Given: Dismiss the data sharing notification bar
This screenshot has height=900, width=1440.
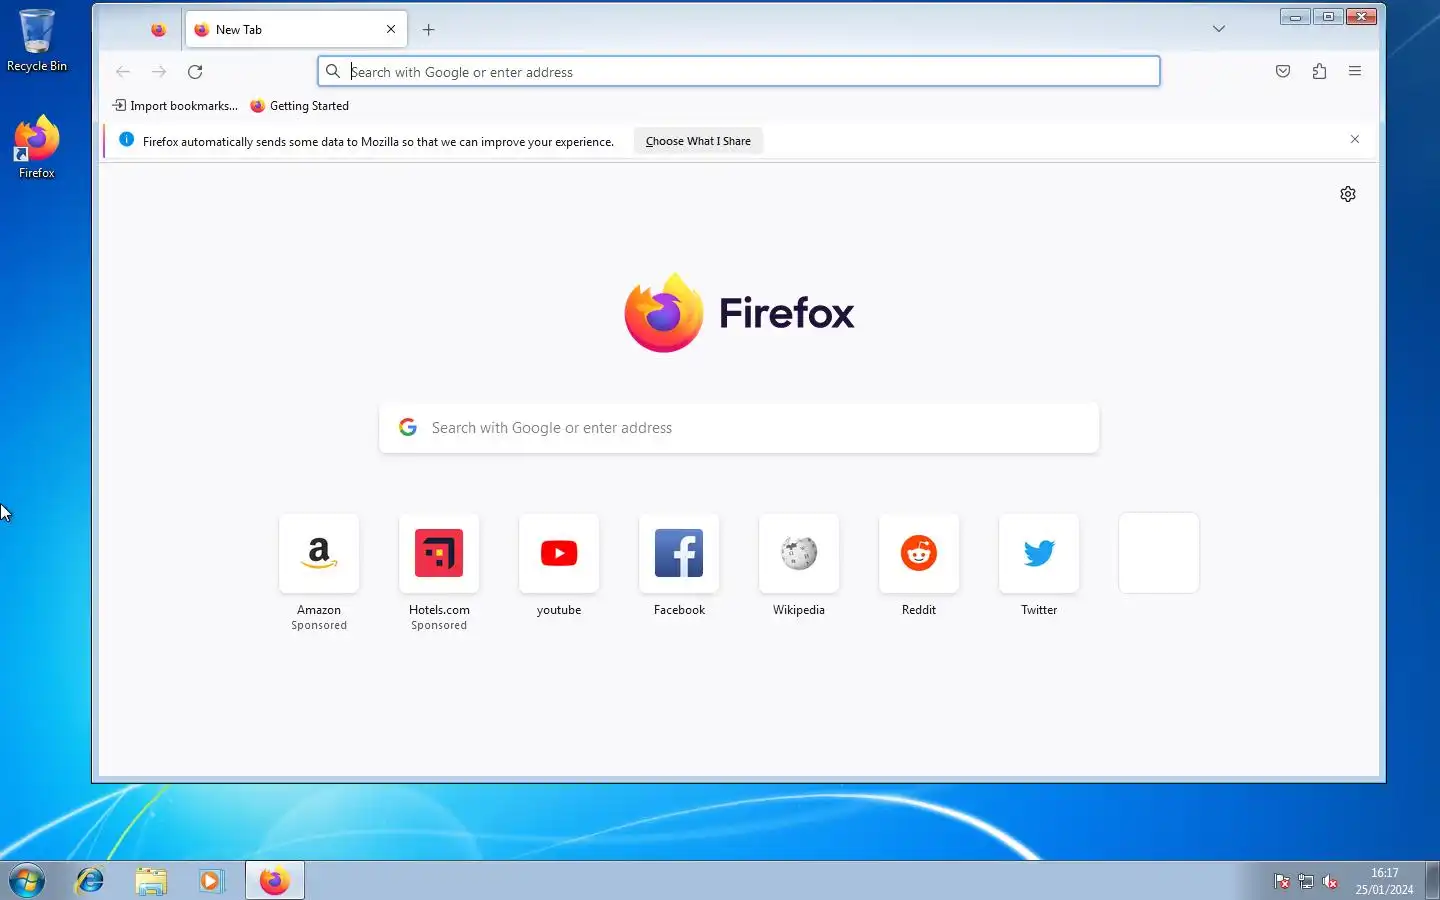Looking at the screenshot, I should (1355, 139).
